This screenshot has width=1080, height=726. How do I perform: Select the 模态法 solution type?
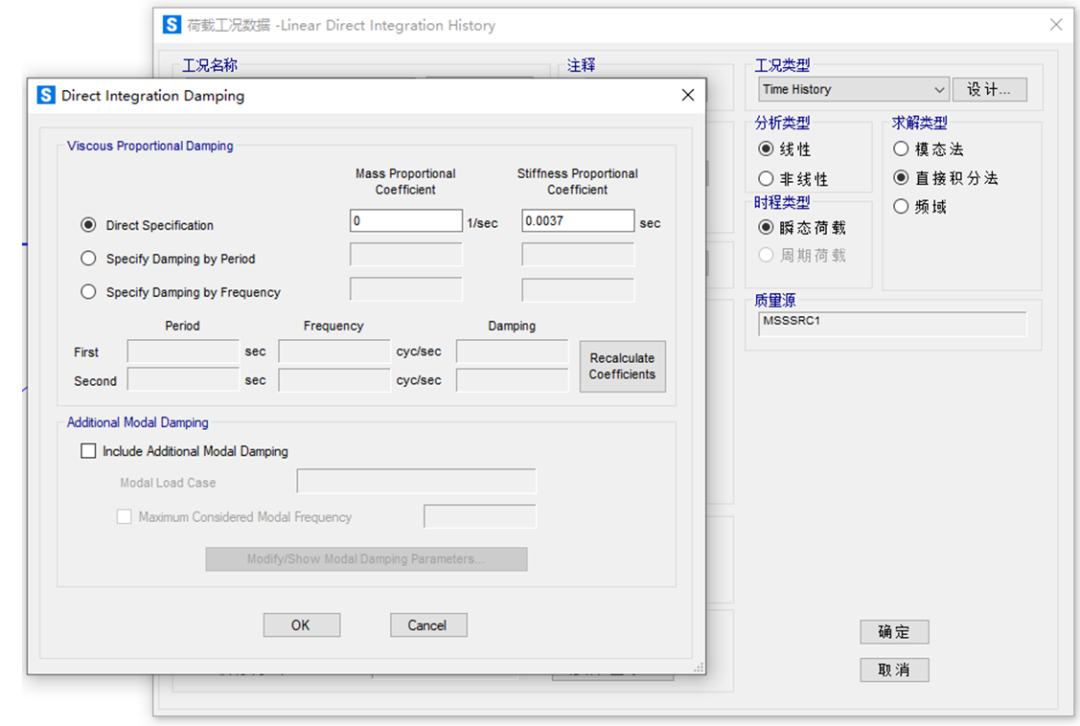[900, 149]
